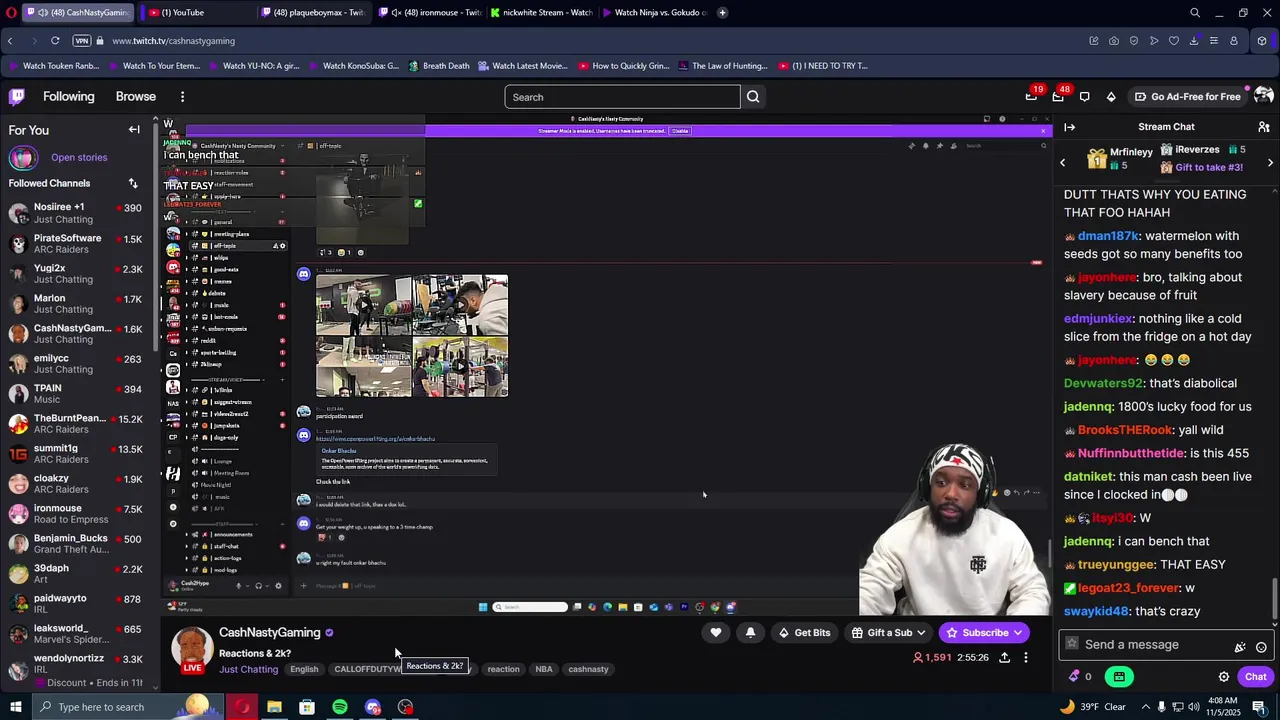Collapse the For You sidebar

[134, 130]
